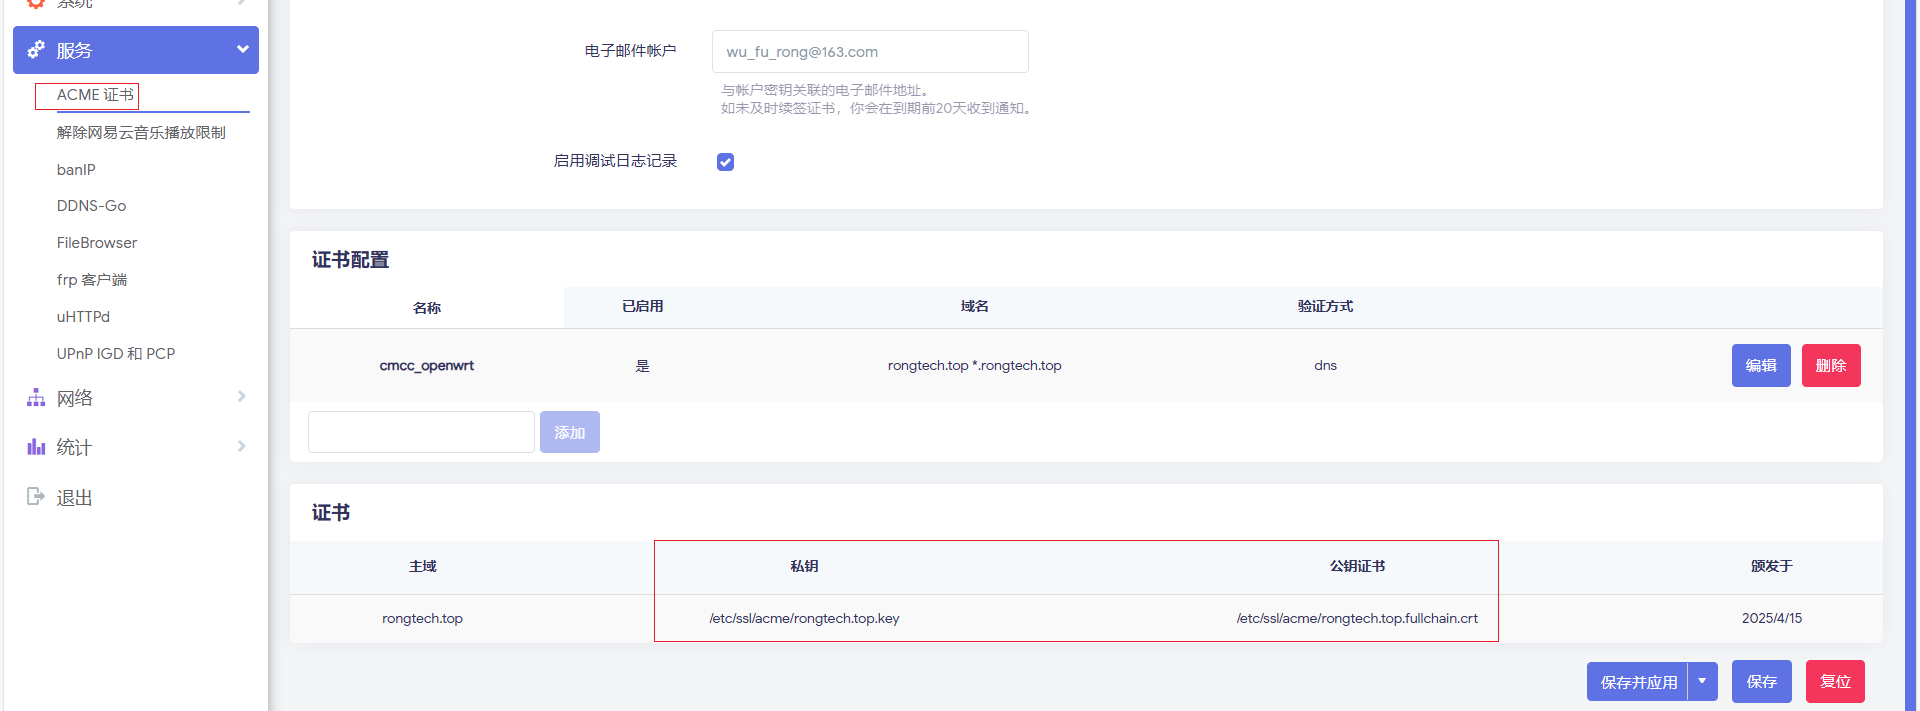The width and height of the screenshot is (1920, 711).
Task: Click the red 复位 reset button
Action: 1834,681
